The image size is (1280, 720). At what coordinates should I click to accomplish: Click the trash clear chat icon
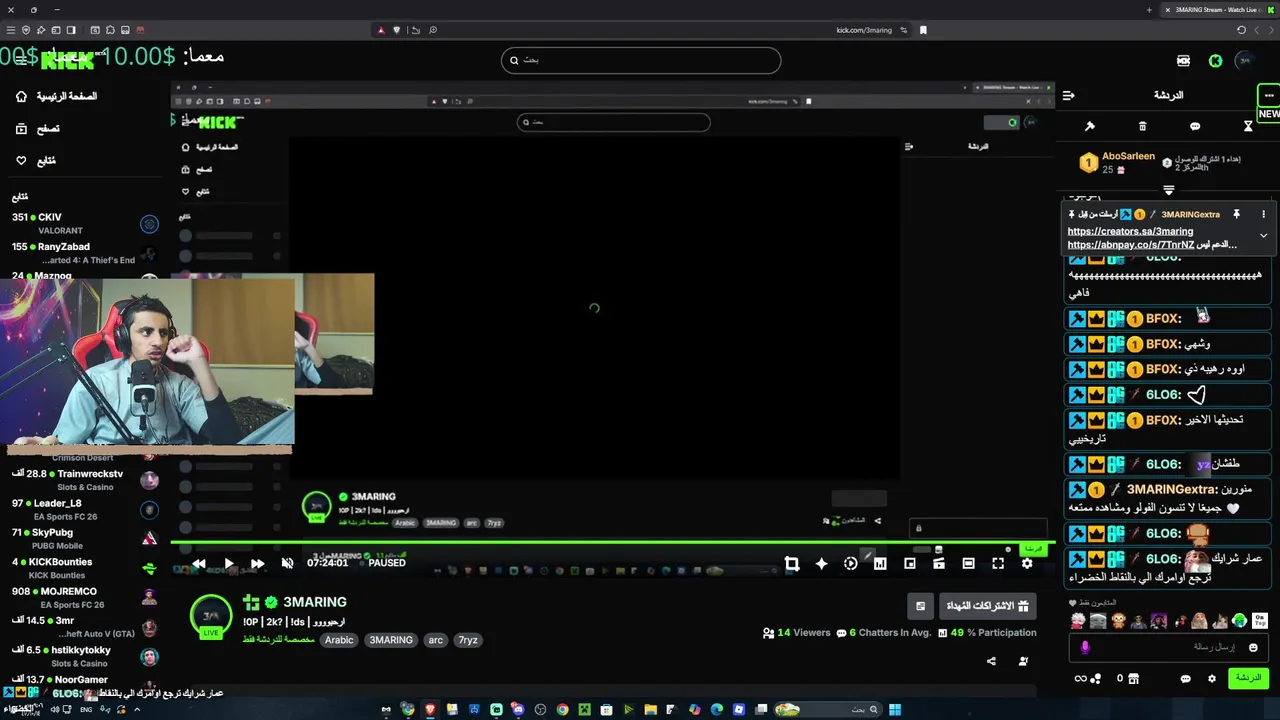1142,126
